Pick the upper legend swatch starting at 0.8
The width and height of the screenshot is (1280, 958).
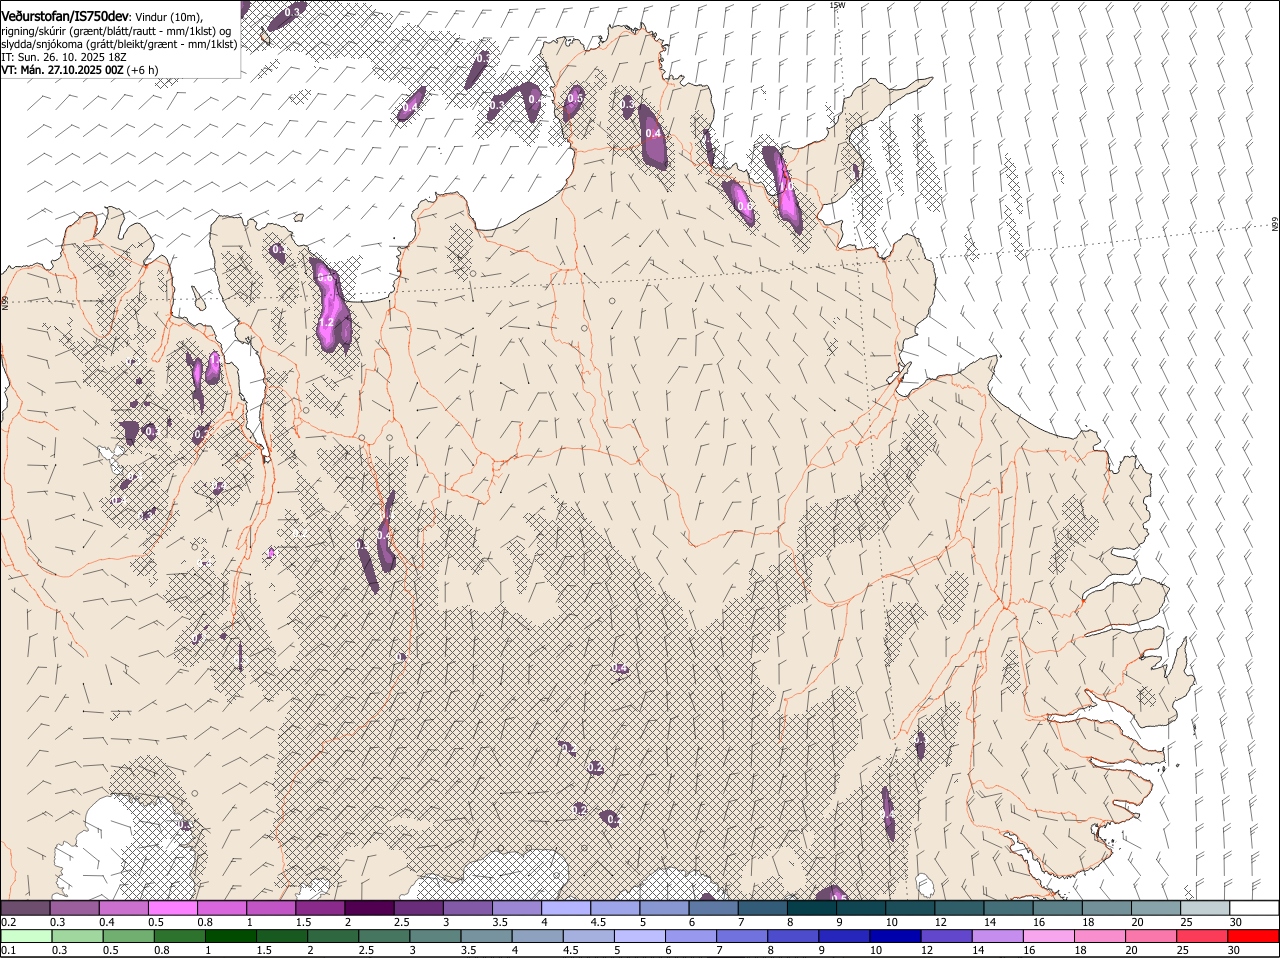click(x=222, y=908)
